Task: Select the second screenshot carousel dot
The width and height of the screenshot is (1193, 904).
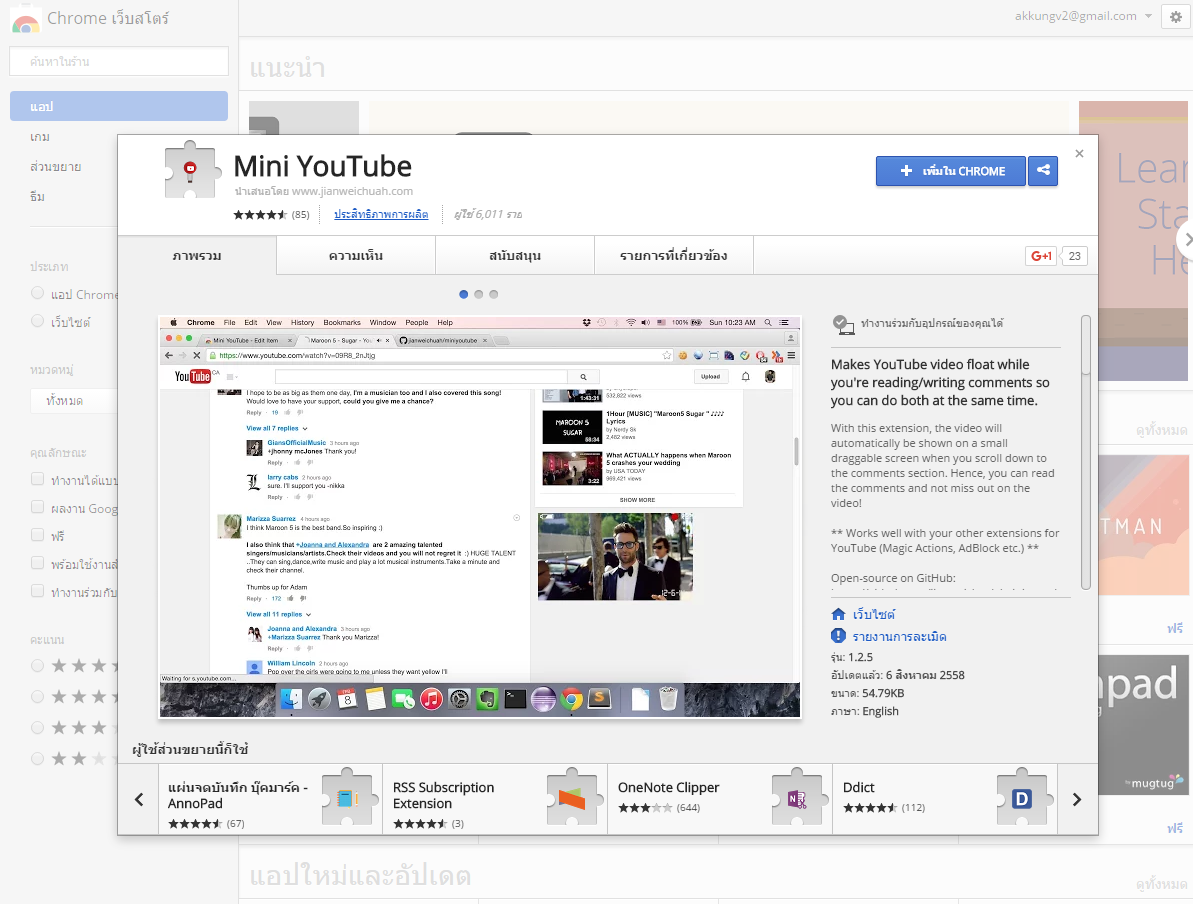Action: click(x=479, y=294)
